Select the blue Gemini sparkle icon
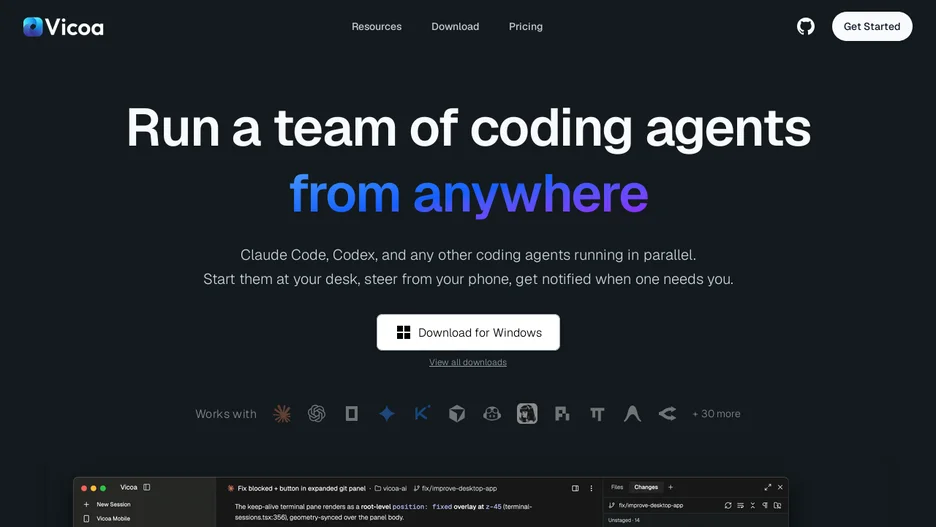The height and width of the screenshot is (527, 936). pos(387,414)
